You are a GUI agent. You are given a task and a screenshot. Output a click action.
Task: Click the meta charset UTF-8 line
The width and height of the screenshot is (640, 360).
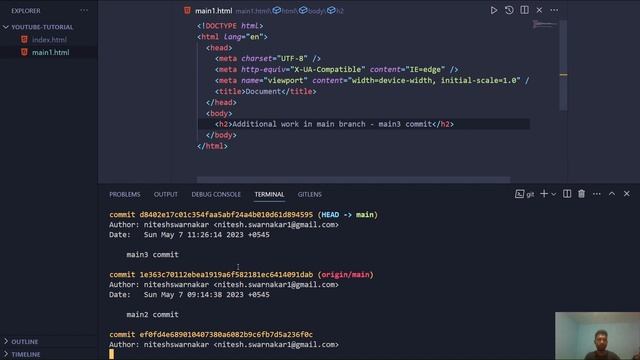268,59
